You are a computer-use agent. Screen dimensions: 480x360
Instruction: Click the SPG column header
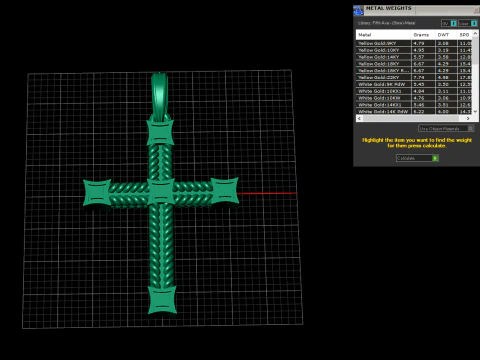pyautogui.click(x=465, y=35)
